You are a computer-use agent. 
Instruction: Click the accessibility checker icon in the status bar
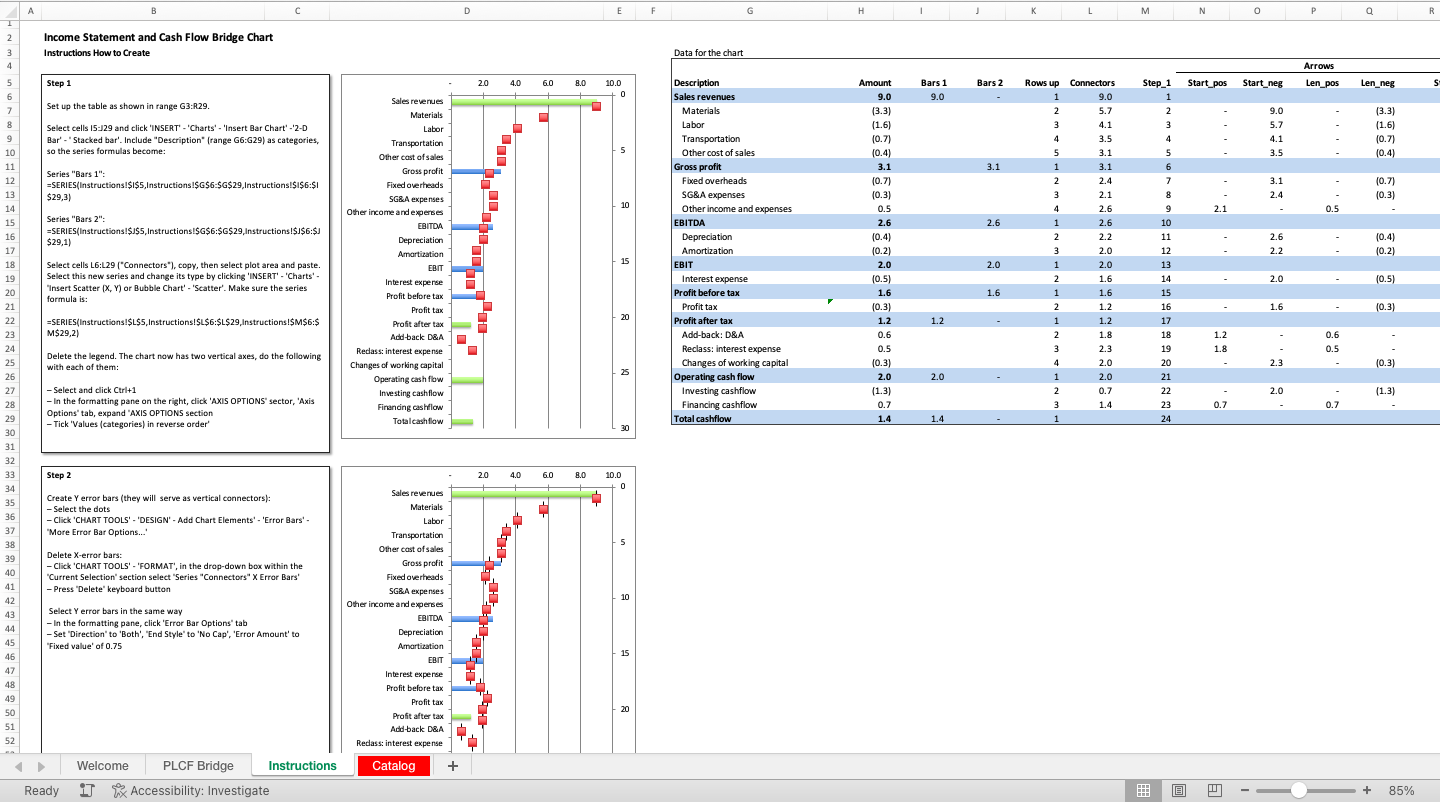119,790
